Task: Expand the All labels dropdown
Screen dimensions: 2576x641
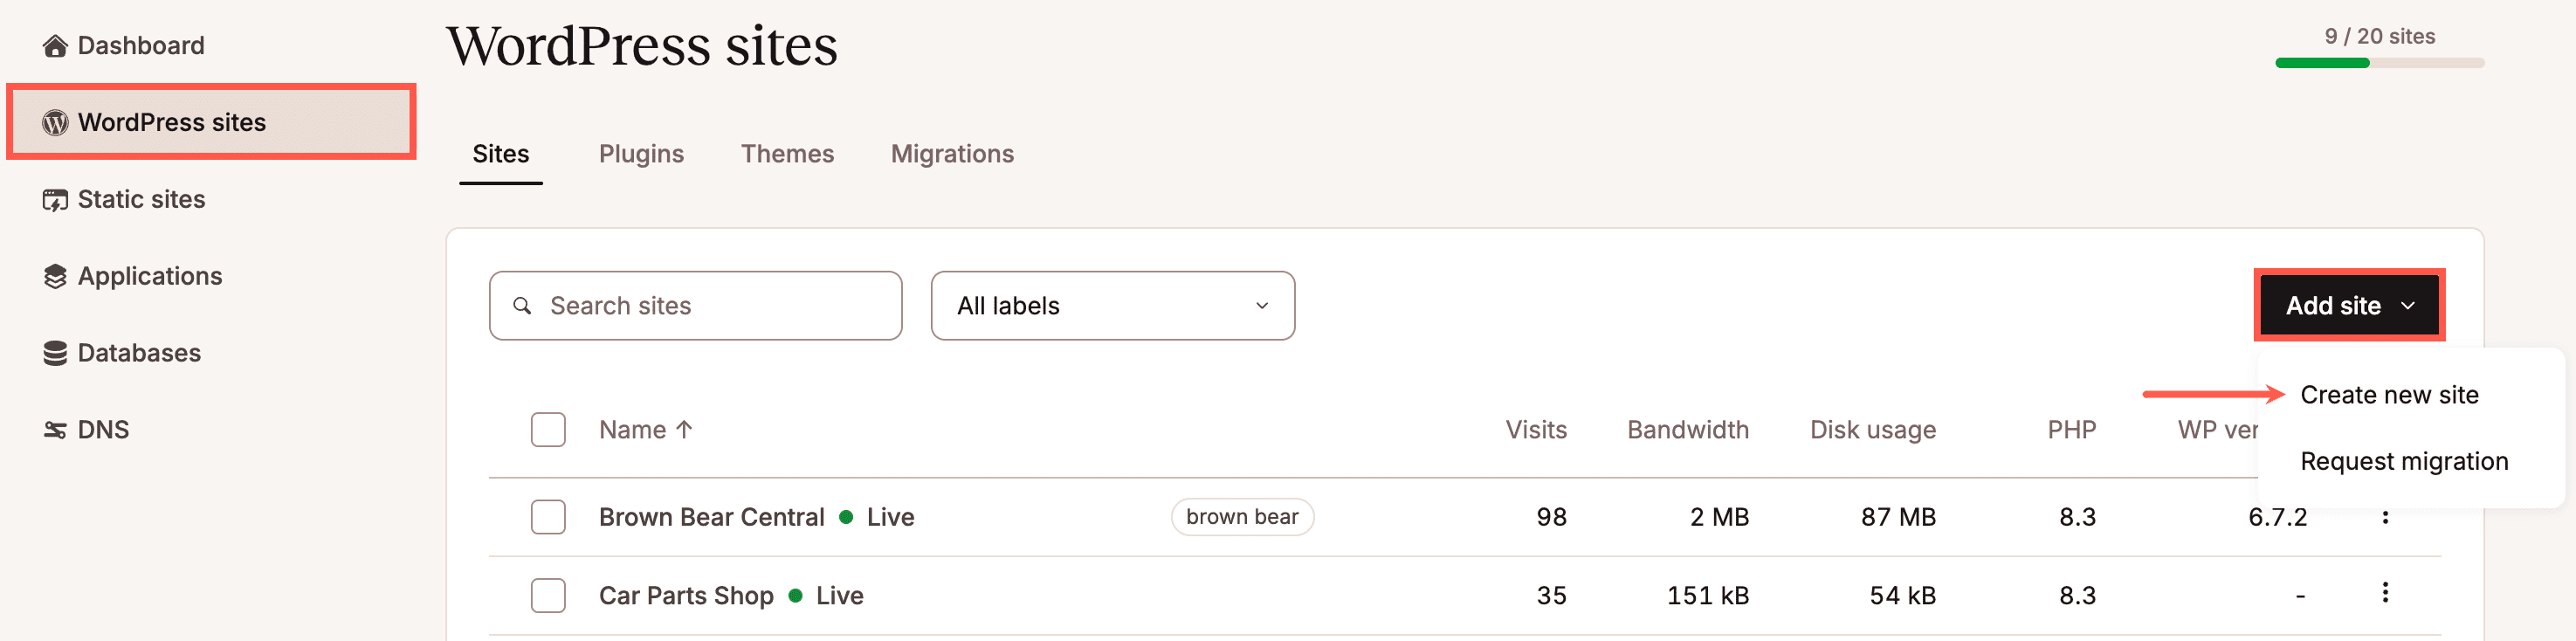Action: (1112, 306)
